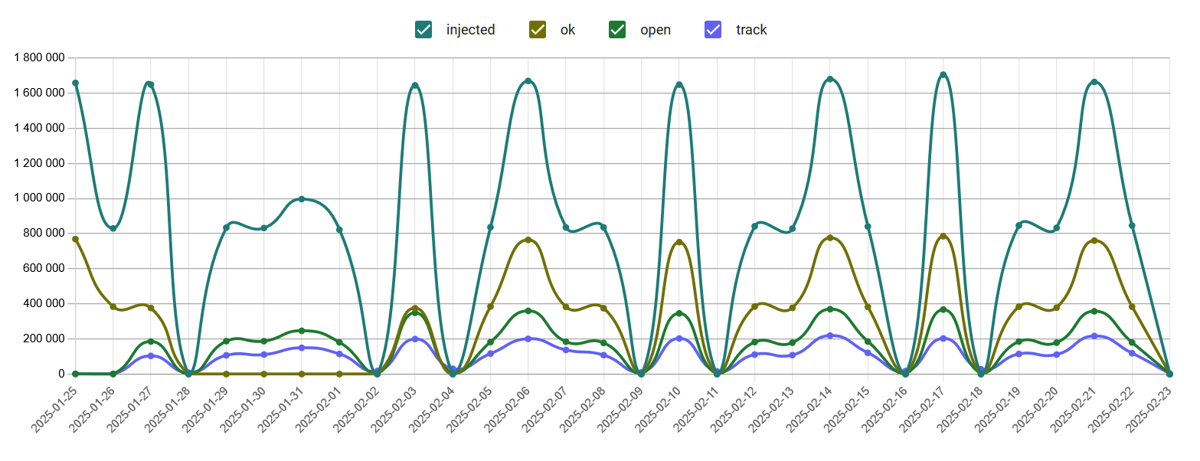The width and height of the screenshot is (1200, 461).
Task: Click the 'track' legend label text
Action: [x=751, y=30]
